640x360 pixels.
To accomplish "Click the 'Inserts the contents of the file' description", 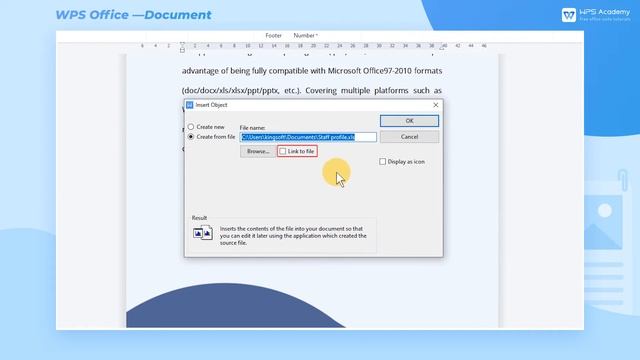I will click(x=293, y=236).
